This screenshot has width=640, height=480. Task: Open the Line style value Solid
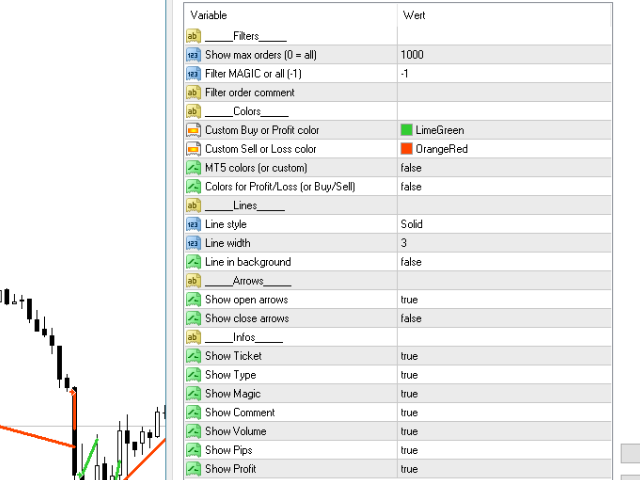pyautogui.click(x=504, y=224)
